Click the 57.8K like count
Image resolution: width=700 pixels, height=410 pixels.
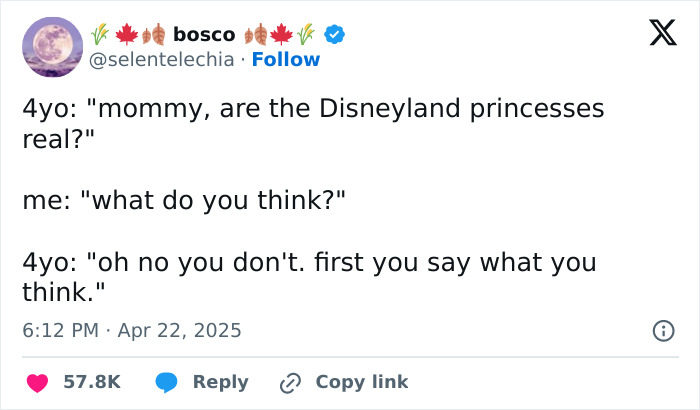[x=92, y=382]
